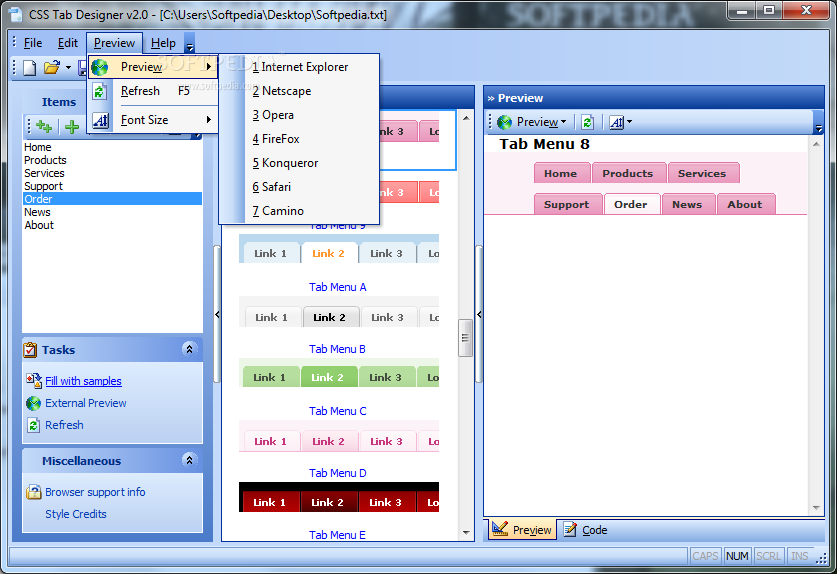Expand the Font Size submenu arrow
The image size is (837, 574).
(x=209, y=120)
